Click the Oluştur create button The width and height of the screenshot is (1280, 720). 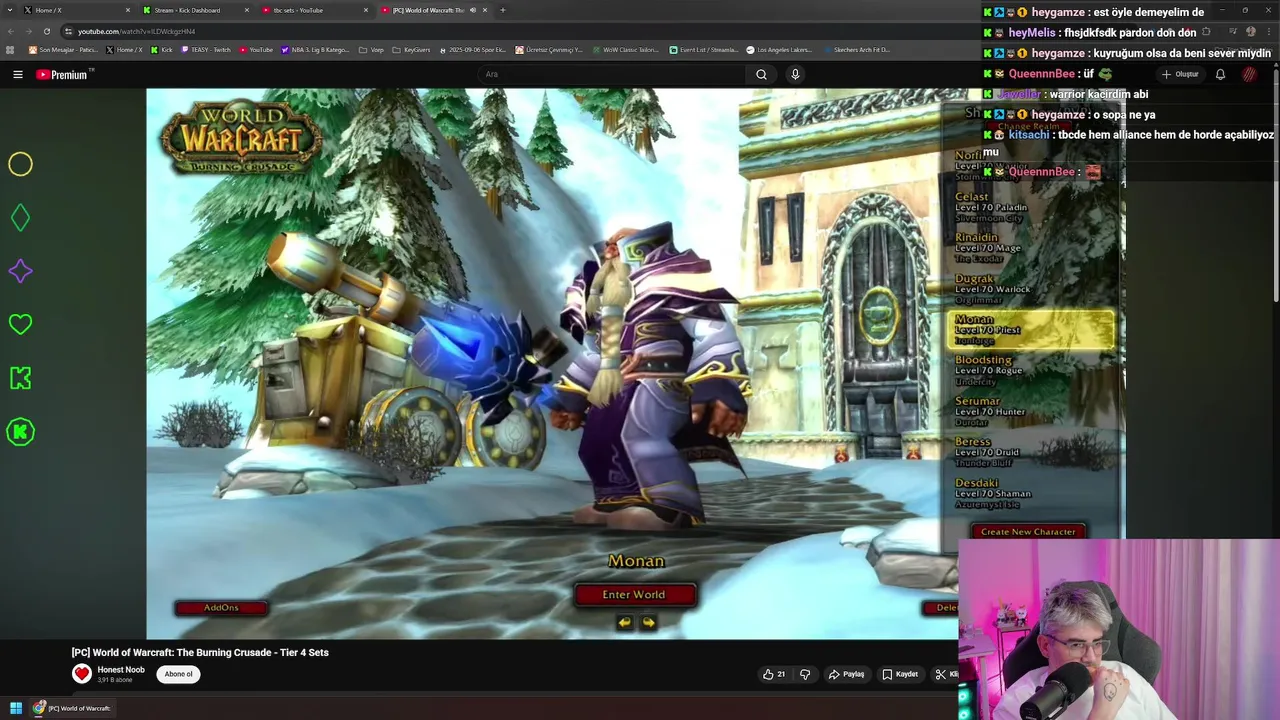tap(1181, 74)
